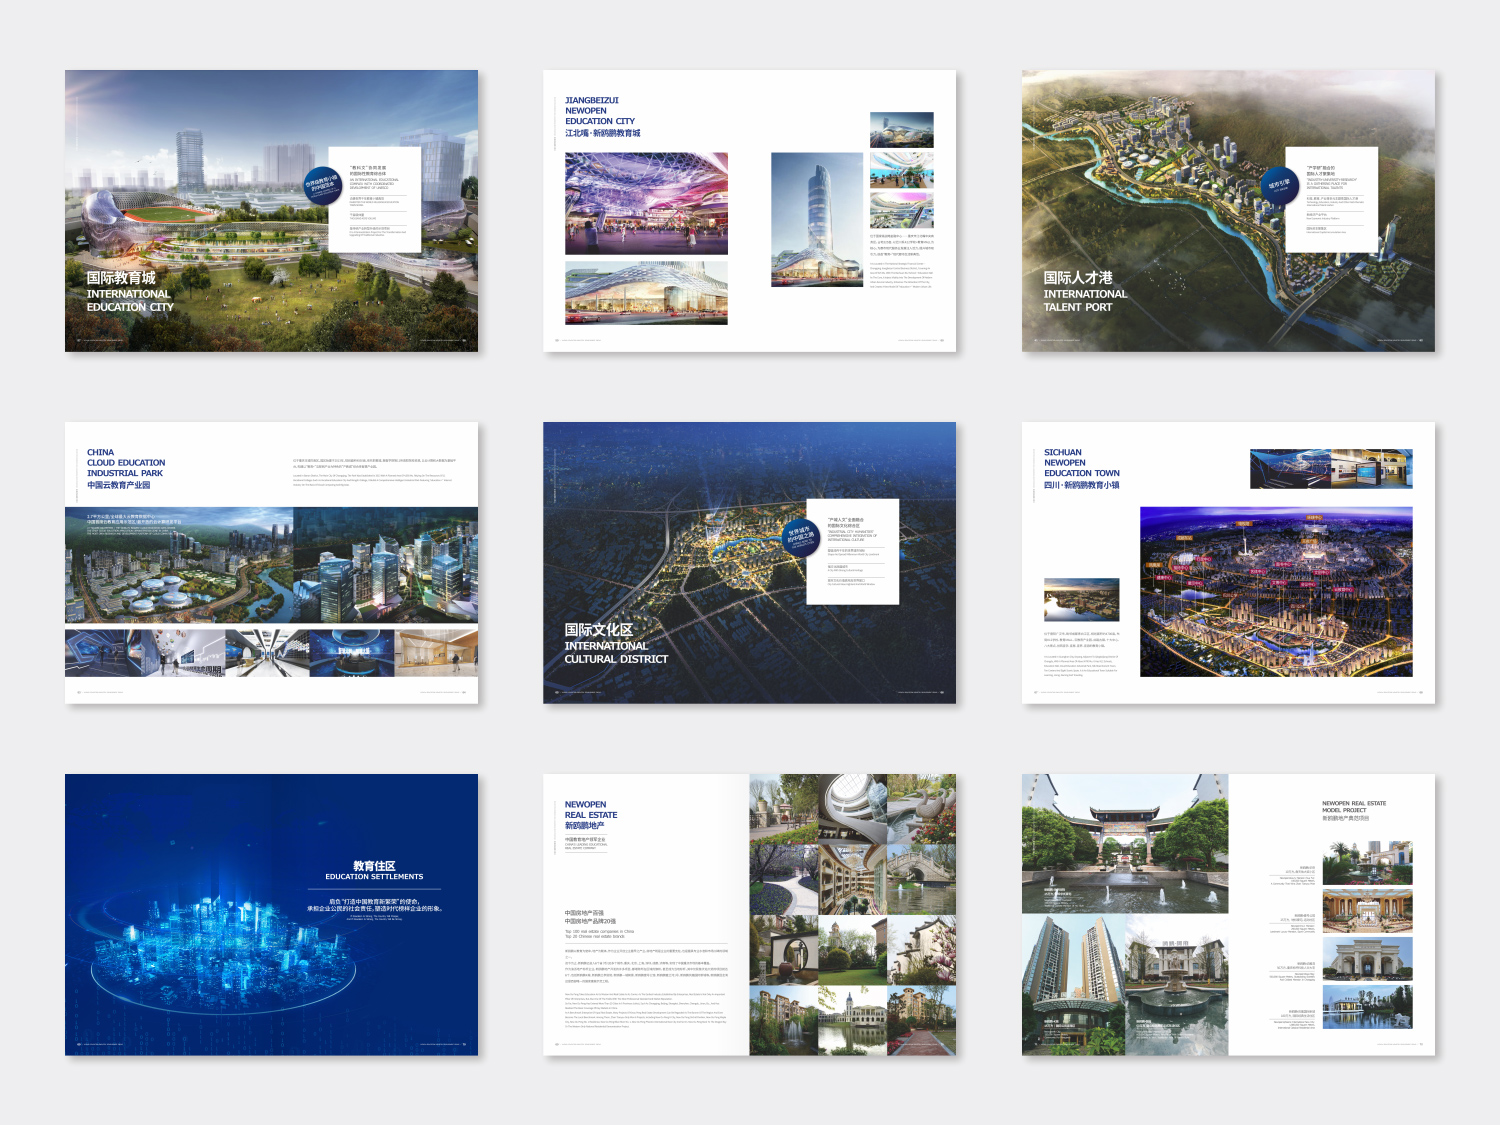Click the '新鸥鹏地产典范项目' subtitle
Viewport: 1500px width, 1125px height.
1346,818
